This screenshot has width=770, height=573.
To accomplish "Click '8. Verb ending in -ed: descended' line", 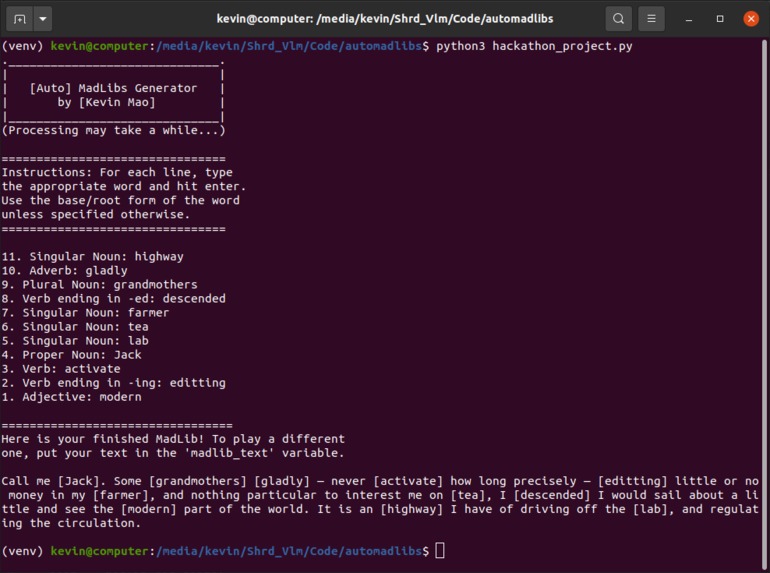I will click(x=114, y=299).
